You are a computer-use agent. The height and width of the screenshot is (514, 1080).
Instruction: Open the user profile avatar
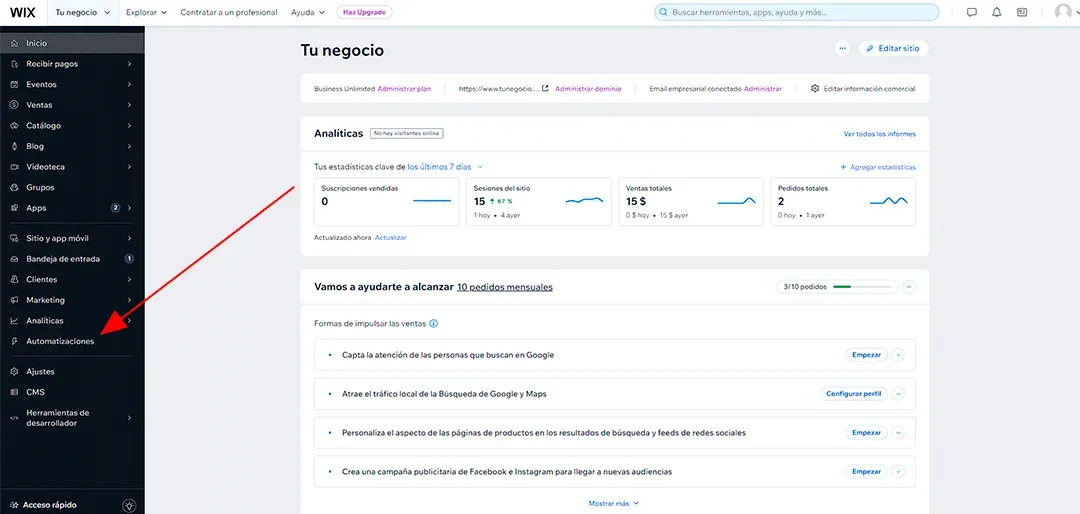tap(1063, 12)
